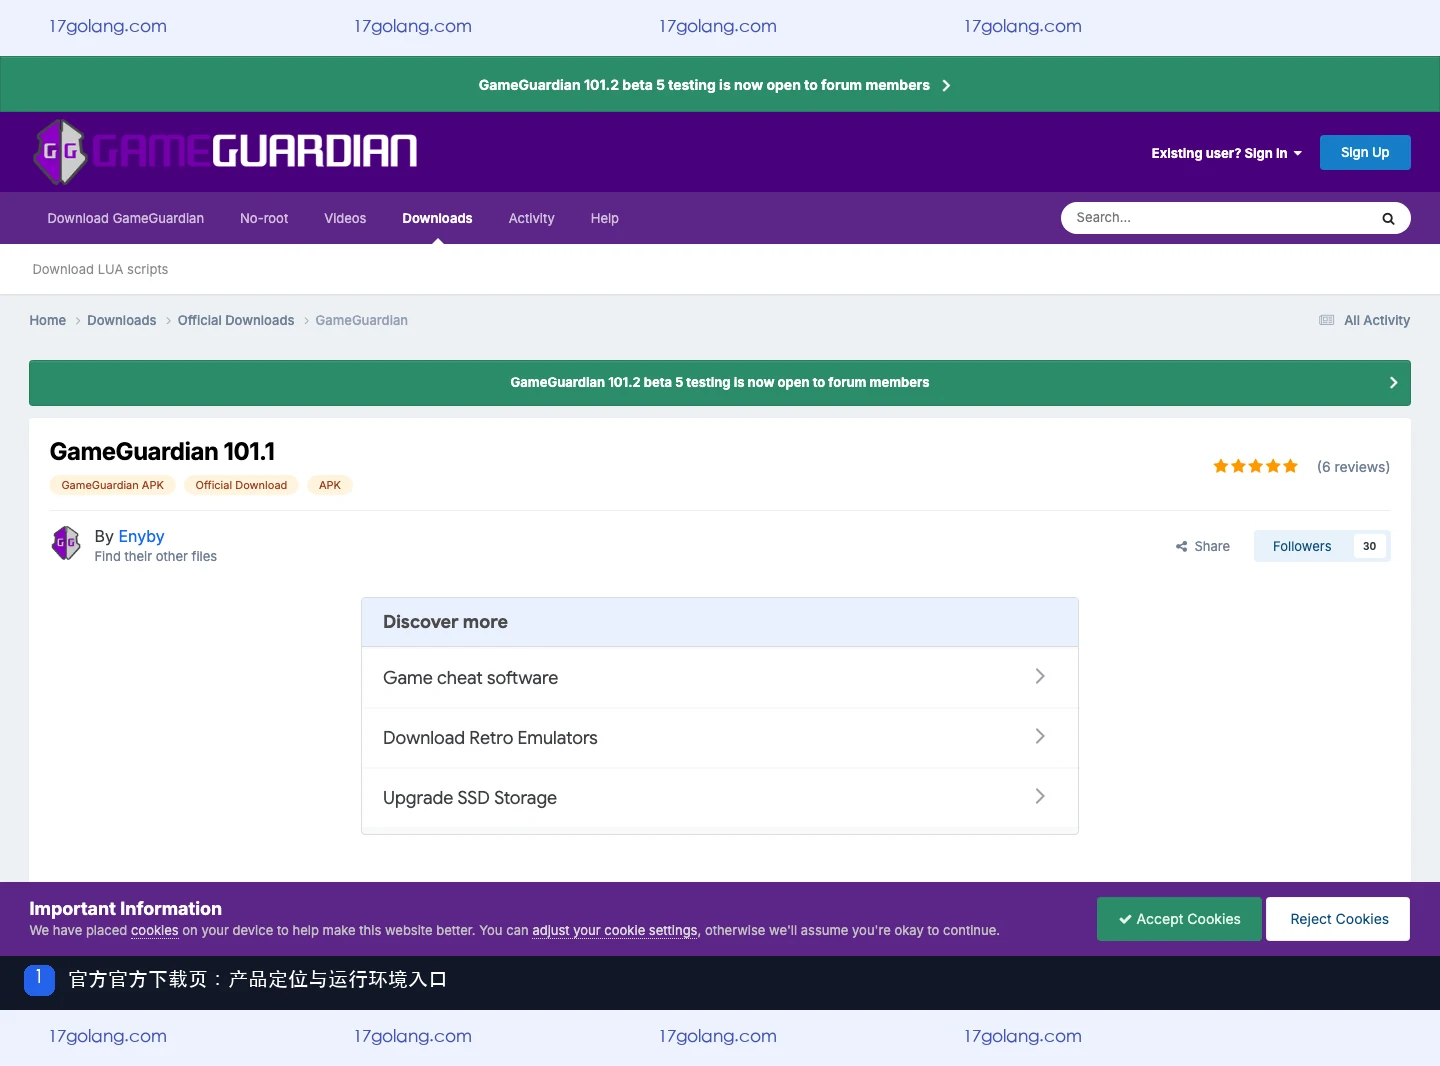The height and width of the screenshot is (1066, 1440).
Task: Click Enyby's avatar icon
Action: 66,543
